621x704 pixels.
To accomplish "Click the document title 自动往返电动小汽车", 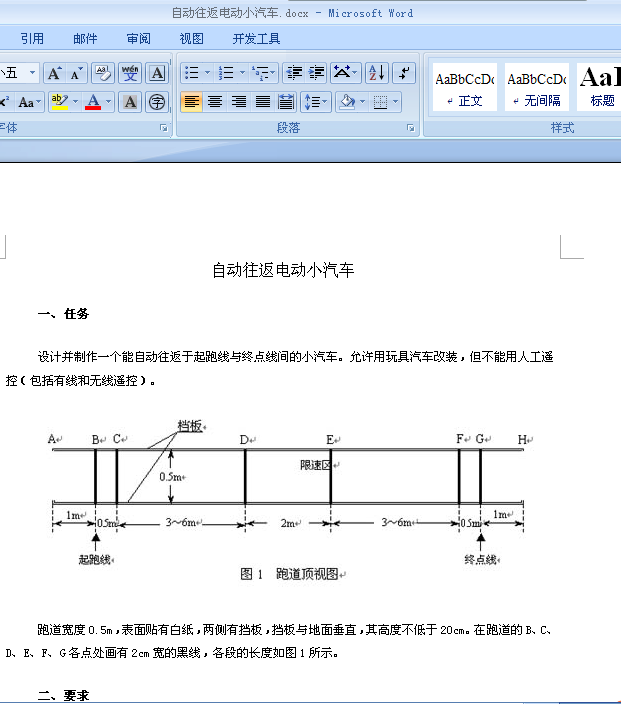I will [283, 270].
